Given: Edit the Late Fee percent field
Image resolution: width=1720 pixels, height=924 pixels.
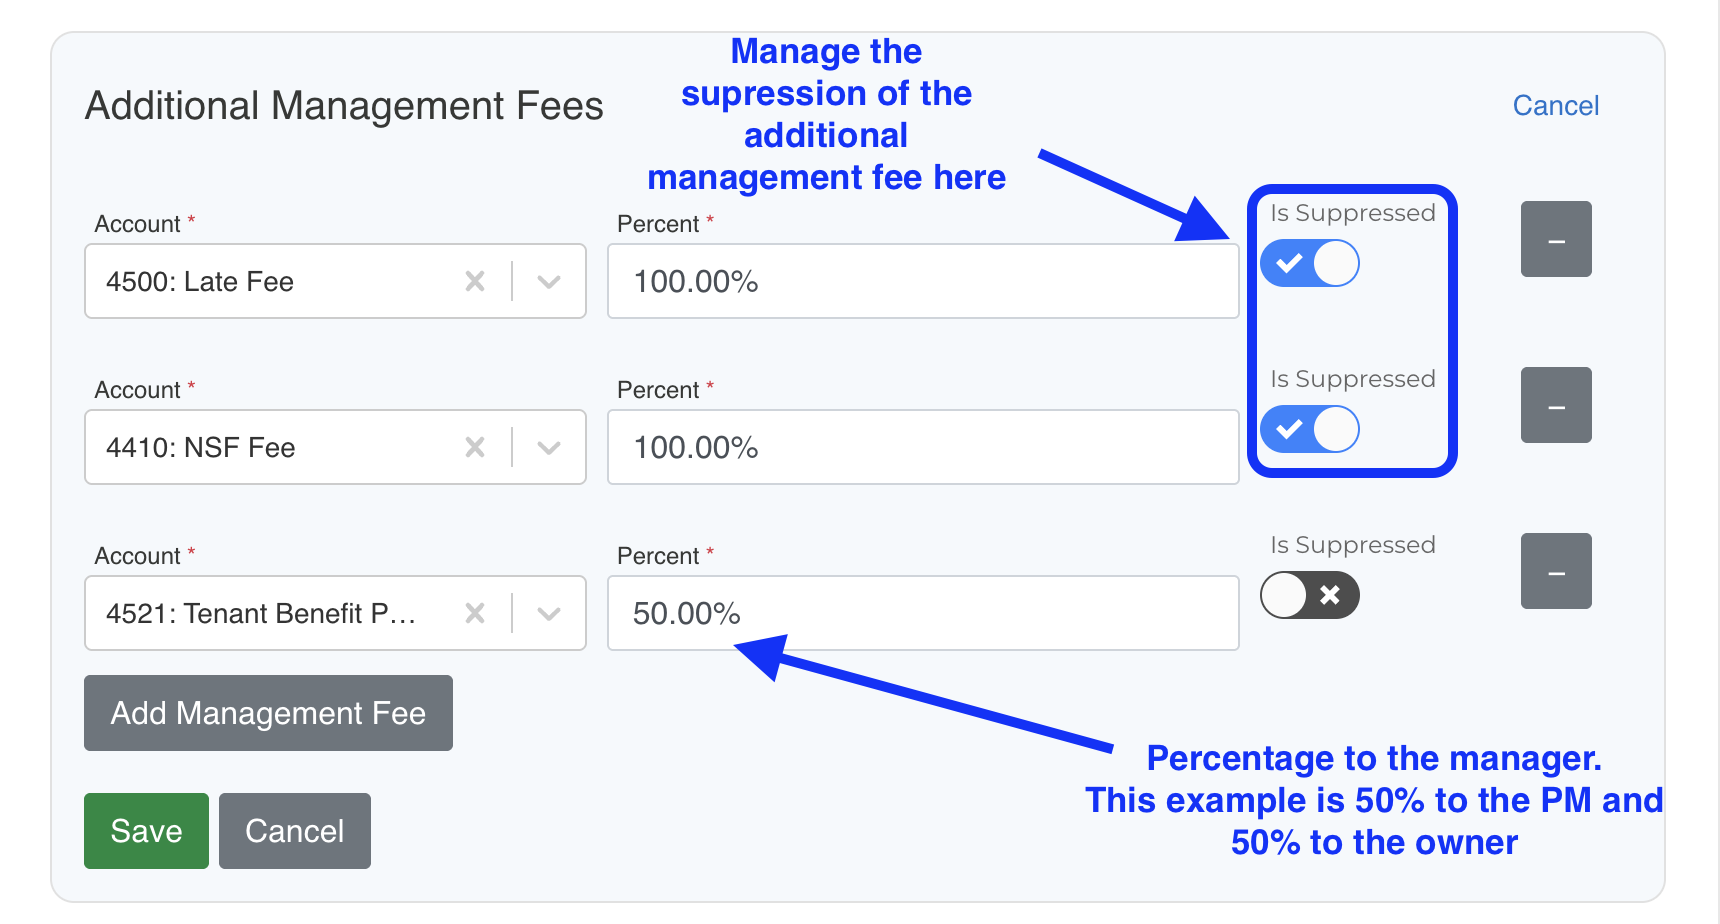Looking at the screenshot, I should click(x=922, y=282).
